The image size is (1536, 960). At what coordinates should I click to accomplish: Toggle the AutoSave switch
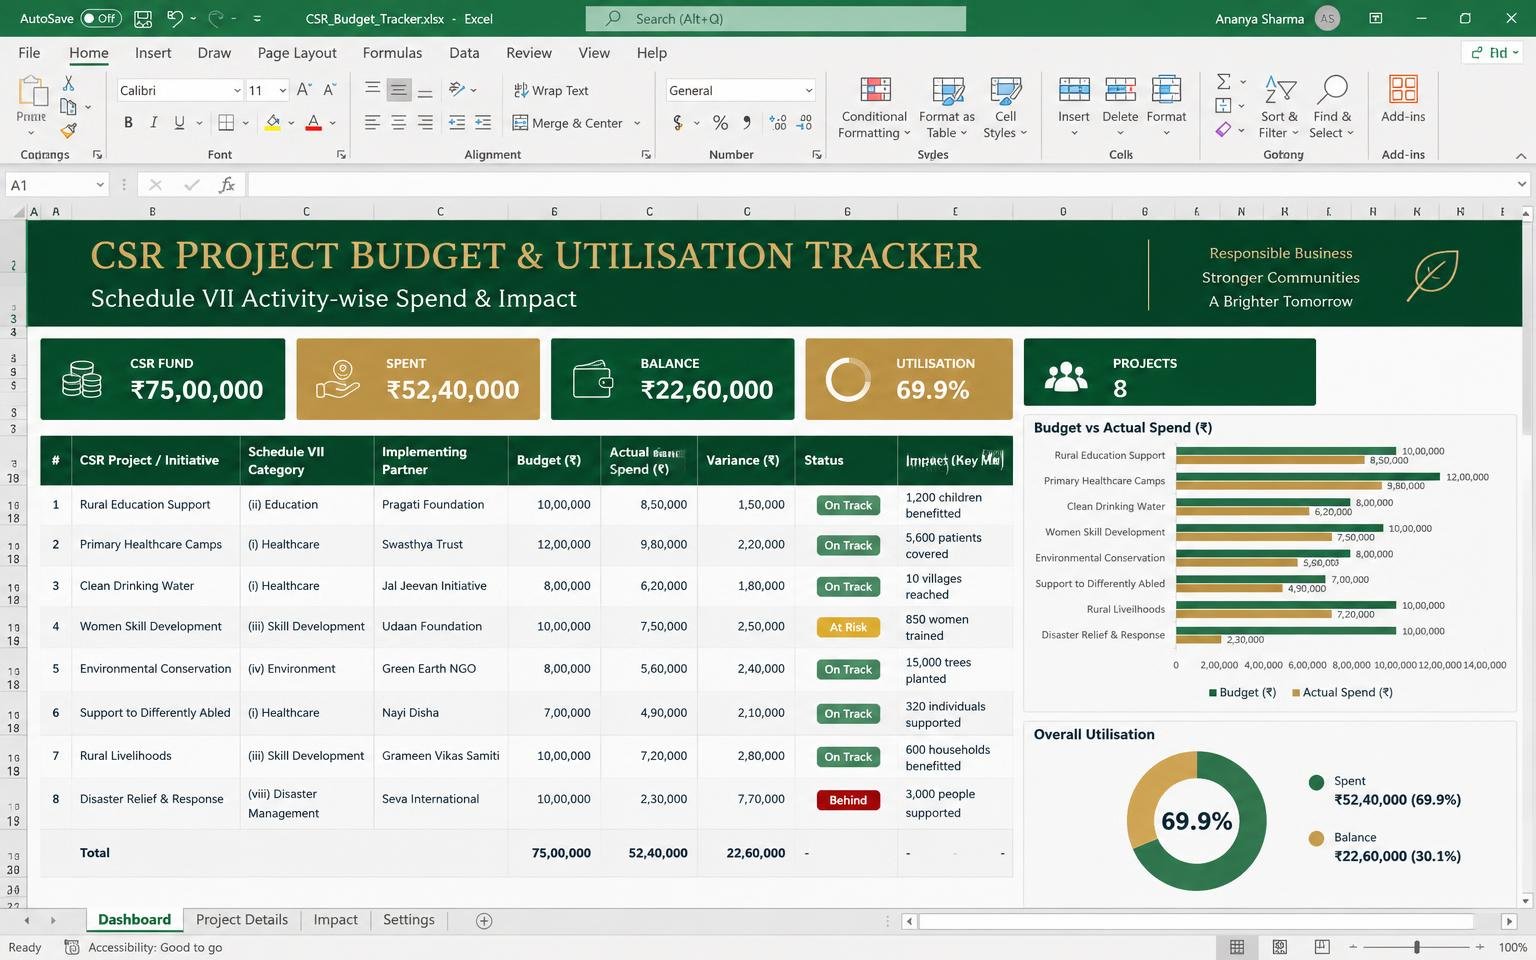click(100, 18)
